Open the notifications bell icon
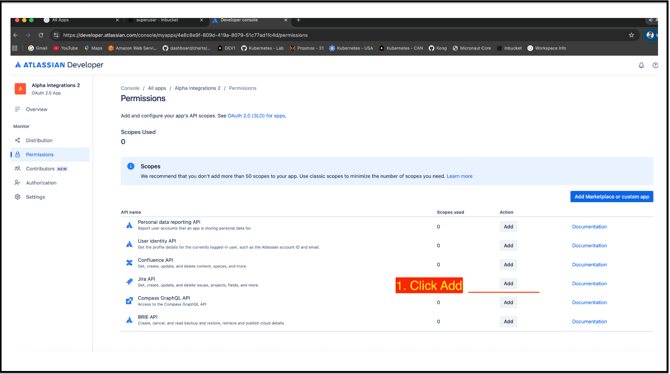This screenshot has height=374, width=670. click(641, 65)
